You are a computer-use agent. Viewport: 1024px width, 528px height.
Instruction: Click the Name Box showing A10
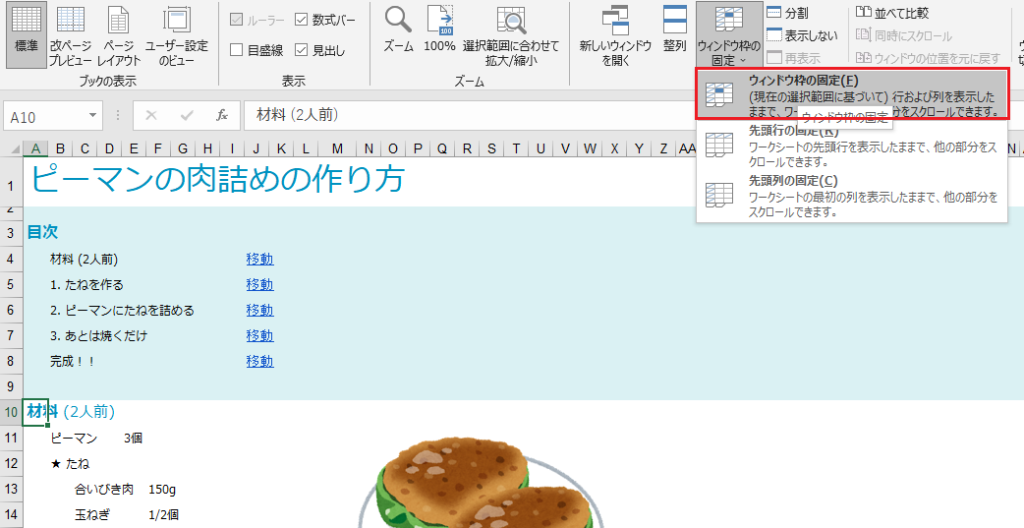(x=44, y=117)
